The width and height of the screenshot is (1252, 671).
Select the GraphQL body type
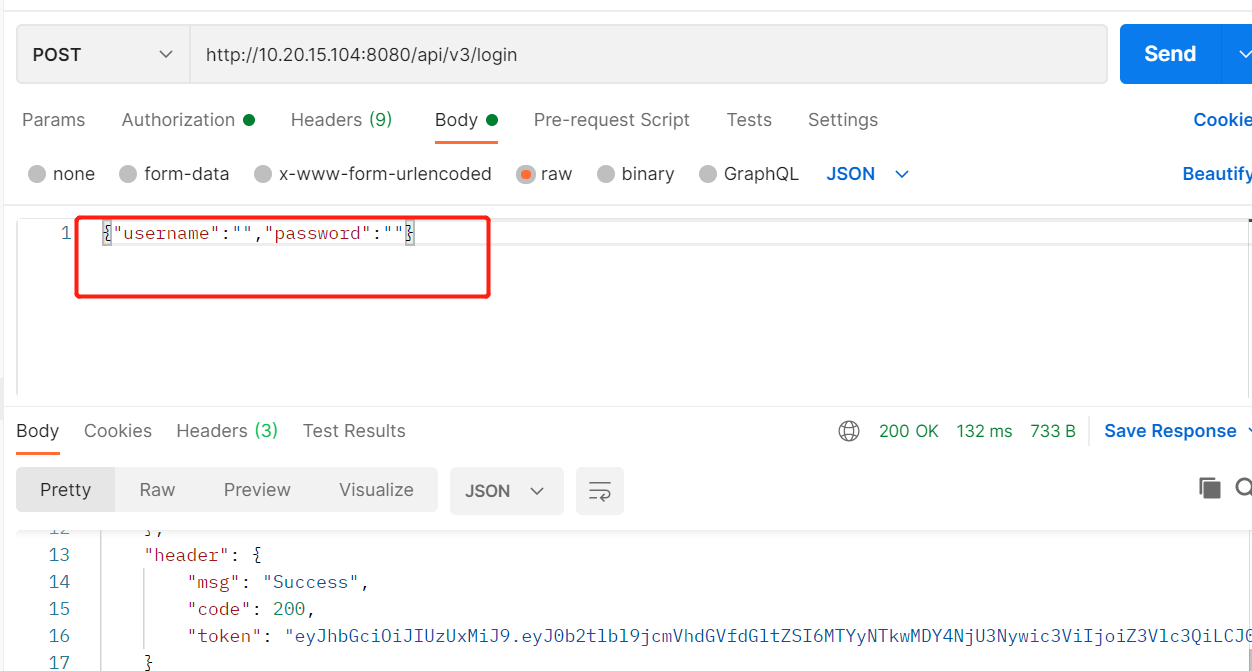click(x=749, y=174)
